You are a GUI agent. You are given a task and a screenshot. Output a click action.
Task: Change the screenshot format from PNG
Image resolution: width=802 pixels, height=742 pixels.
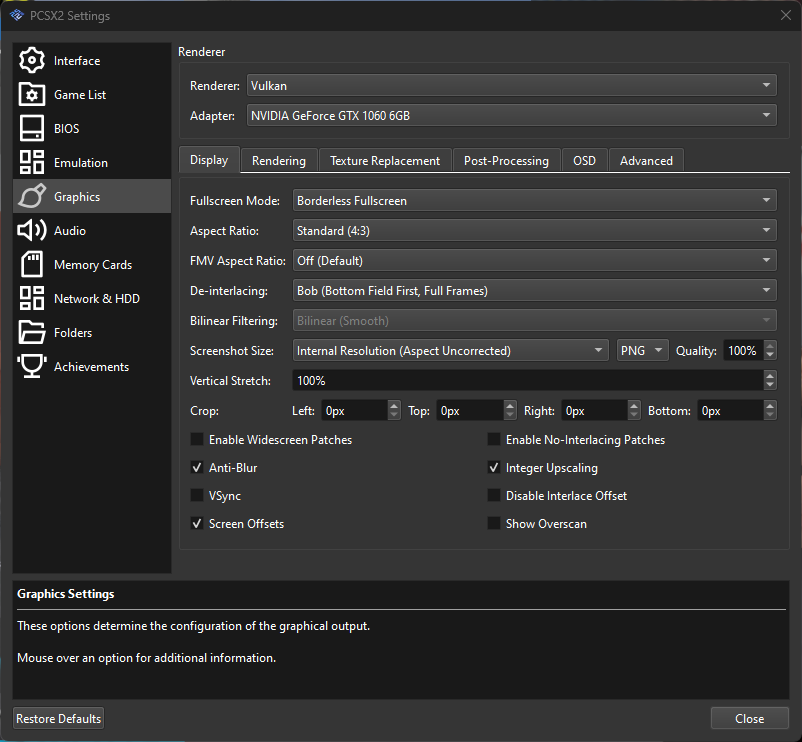pyautogui.click(x=642, y=350)
